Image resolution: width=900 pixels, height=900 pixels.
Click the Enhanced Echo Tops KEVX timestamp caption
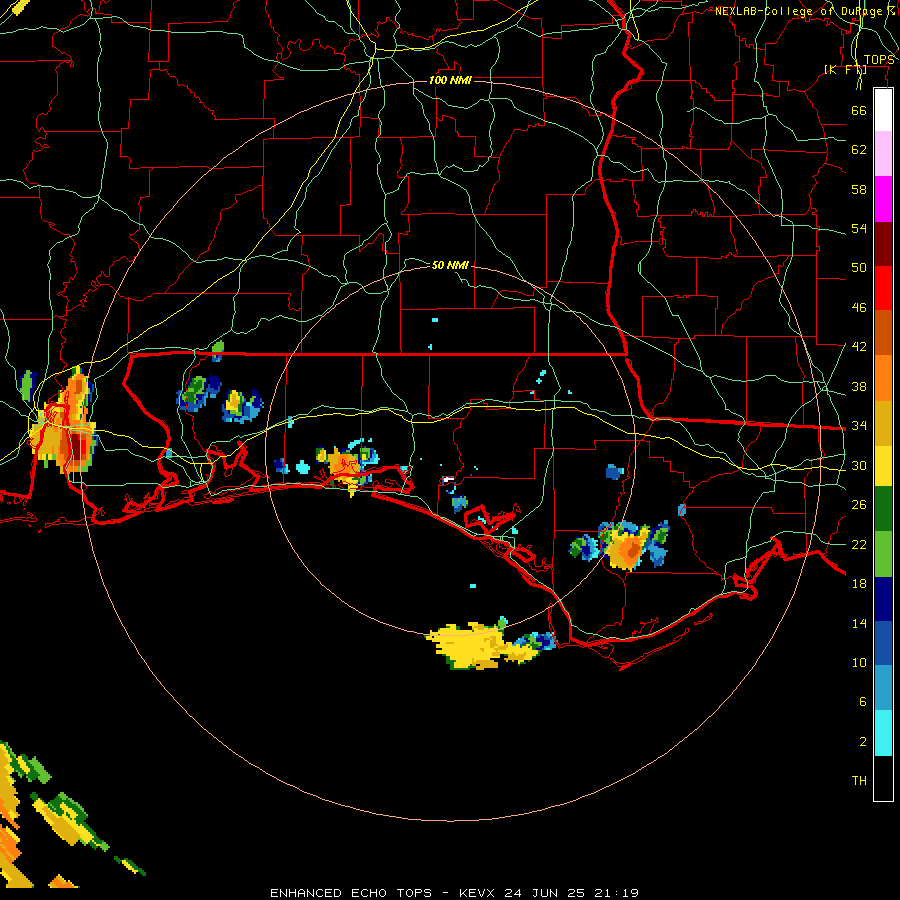(454, 893)
